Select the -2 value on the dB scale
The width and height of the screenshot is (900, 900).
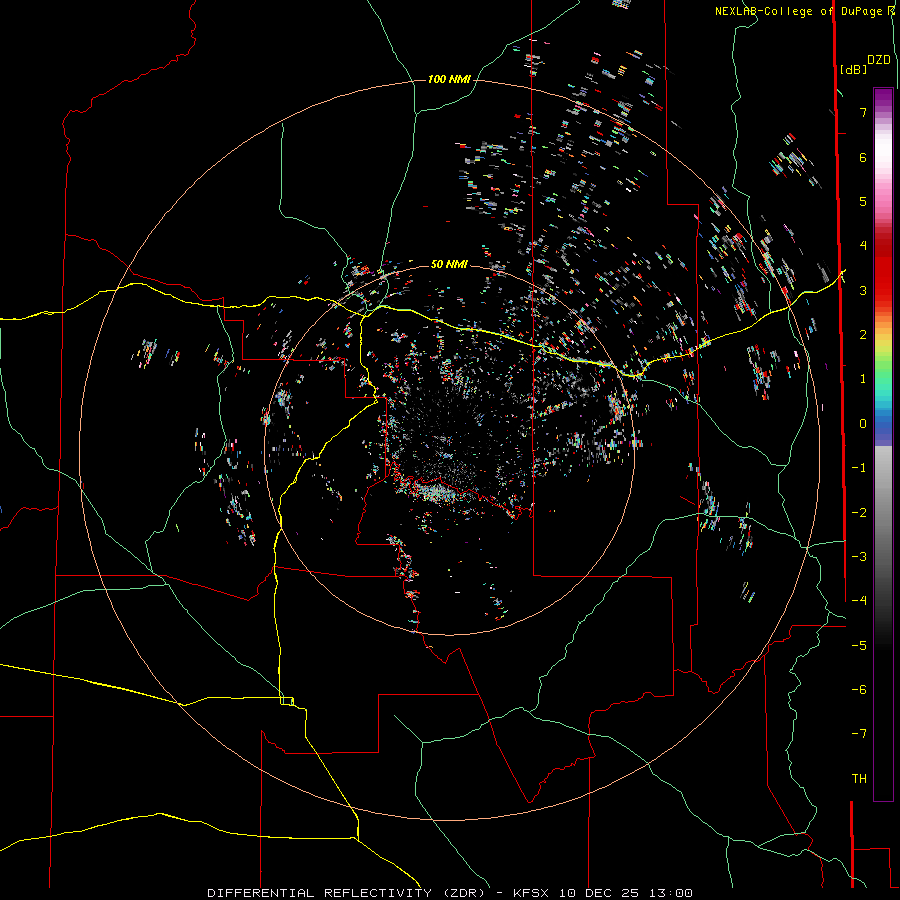(859, 513)
